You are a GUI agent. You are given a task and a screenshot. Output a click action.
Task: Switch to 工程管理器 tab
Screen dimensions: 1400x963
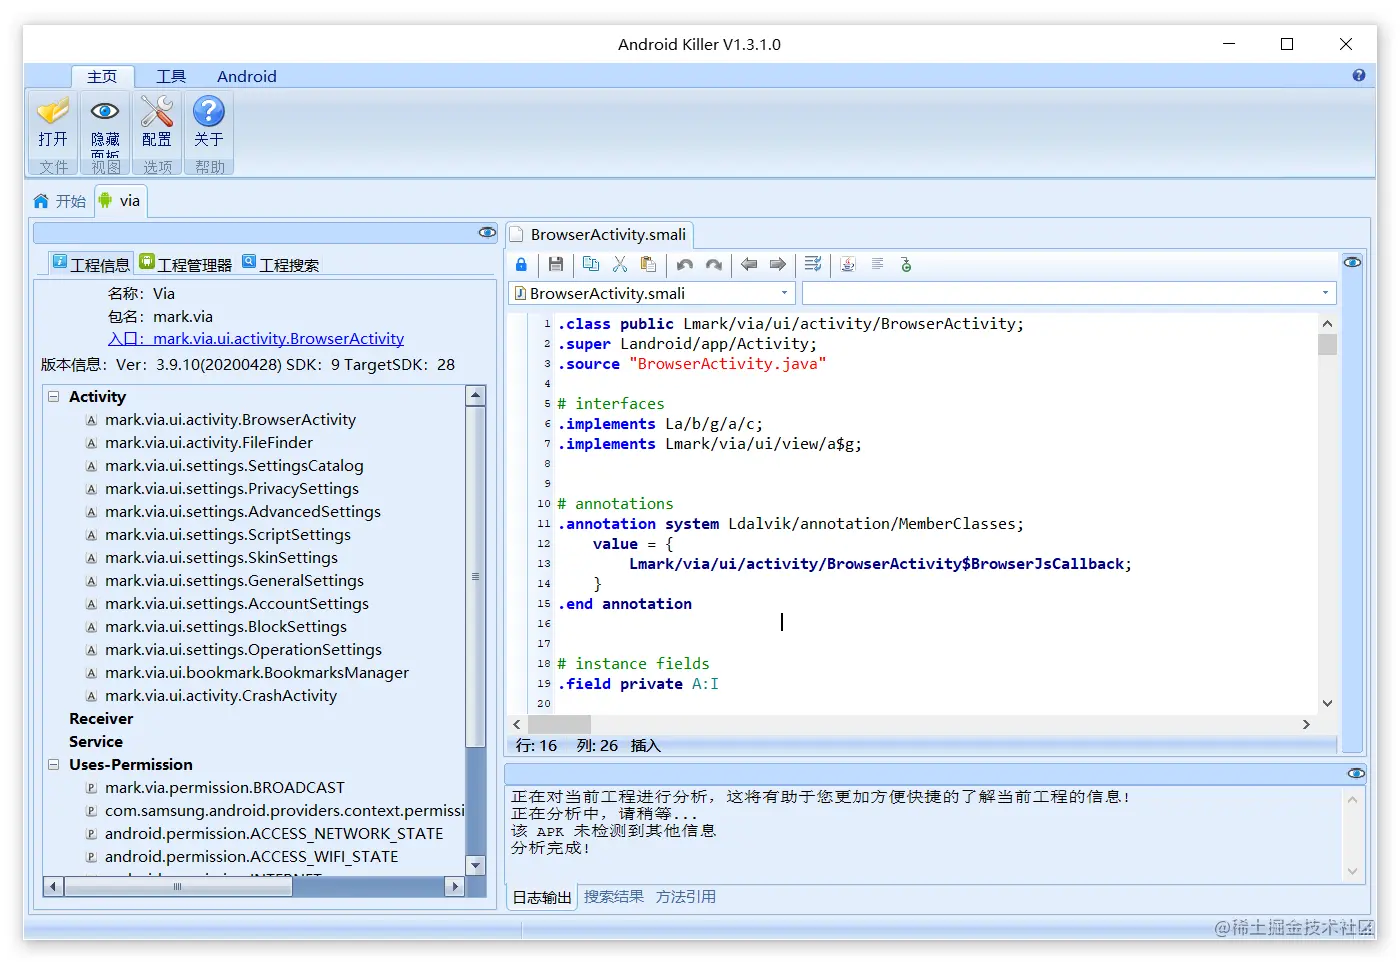coord(186,264)
